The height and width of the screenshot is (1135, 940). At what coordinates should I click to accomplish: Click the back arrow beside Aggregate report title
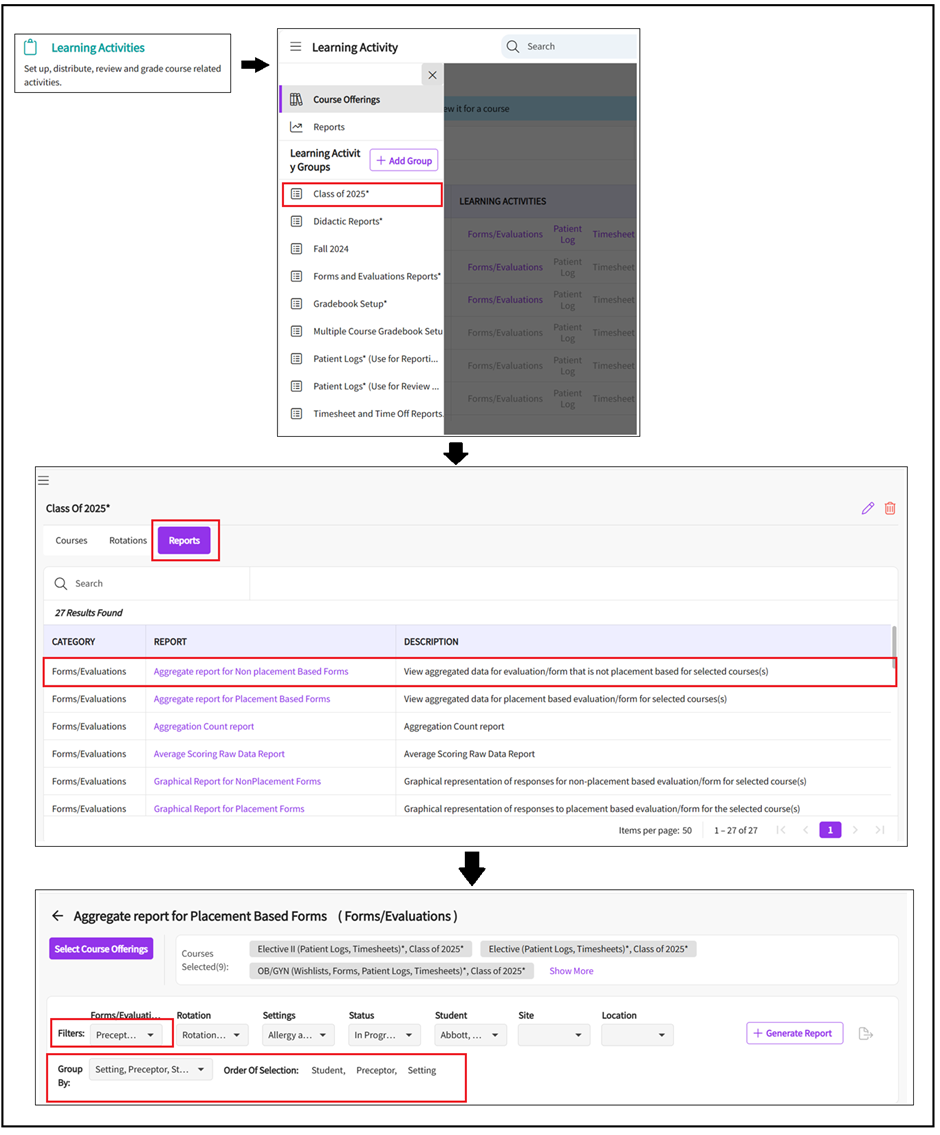pyautogui.click(x=57, y=916)
